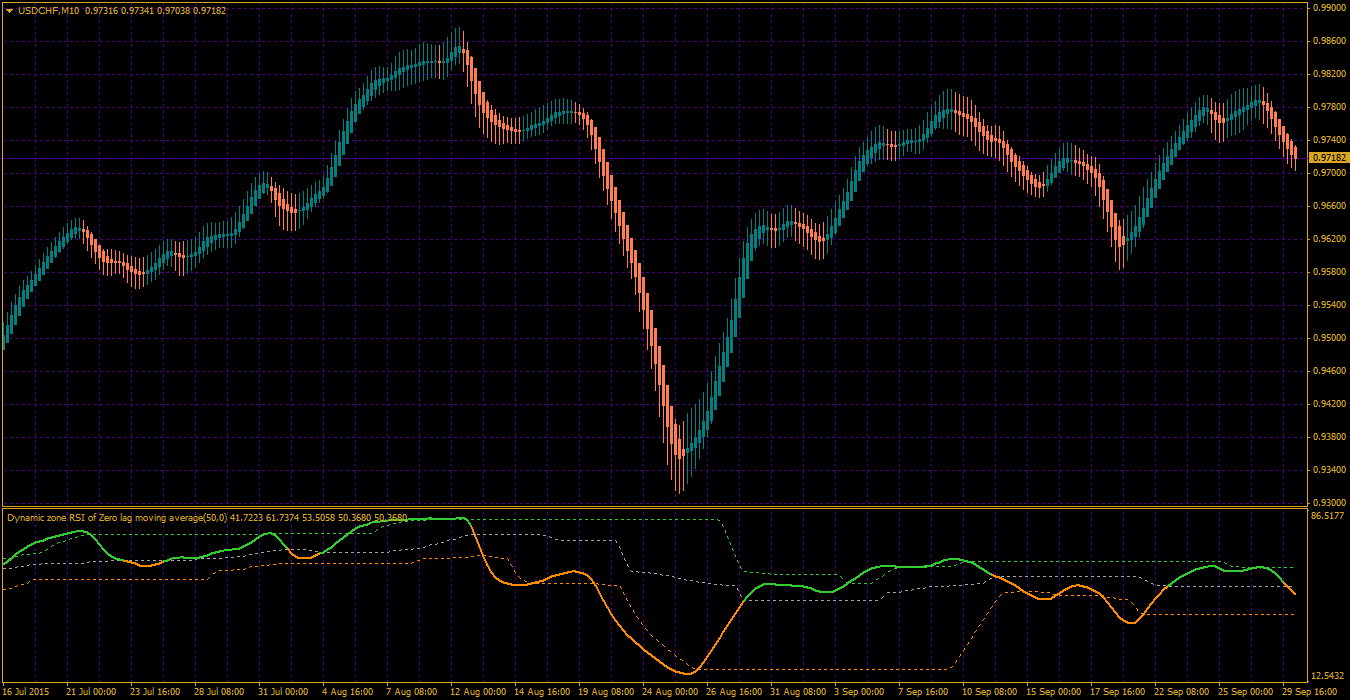Screen dimensions: 1350x700
Task: Click the 29 Sep 16:00 time label
Action: 1308,692
